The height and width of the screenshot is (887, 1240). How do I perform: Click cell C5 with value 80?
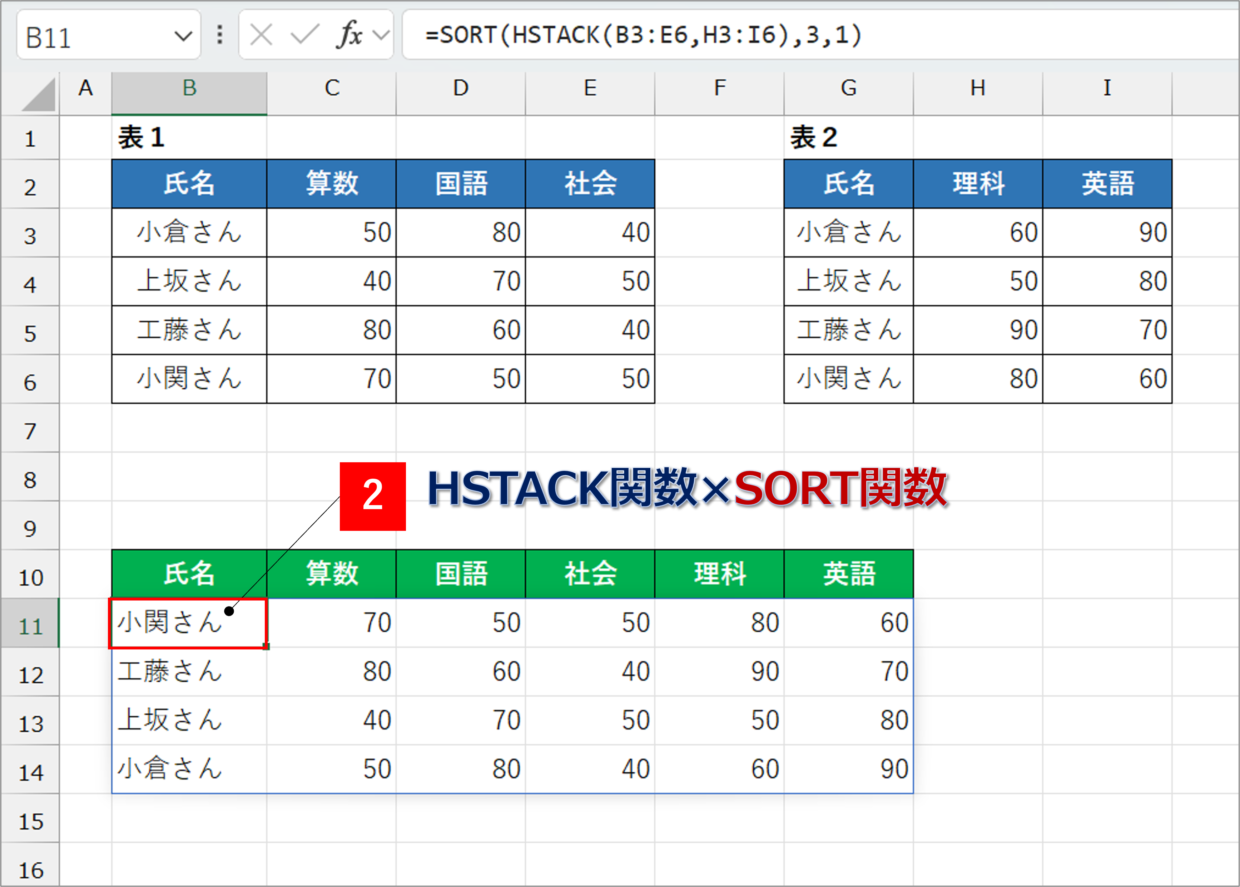[x=331, y=330]
